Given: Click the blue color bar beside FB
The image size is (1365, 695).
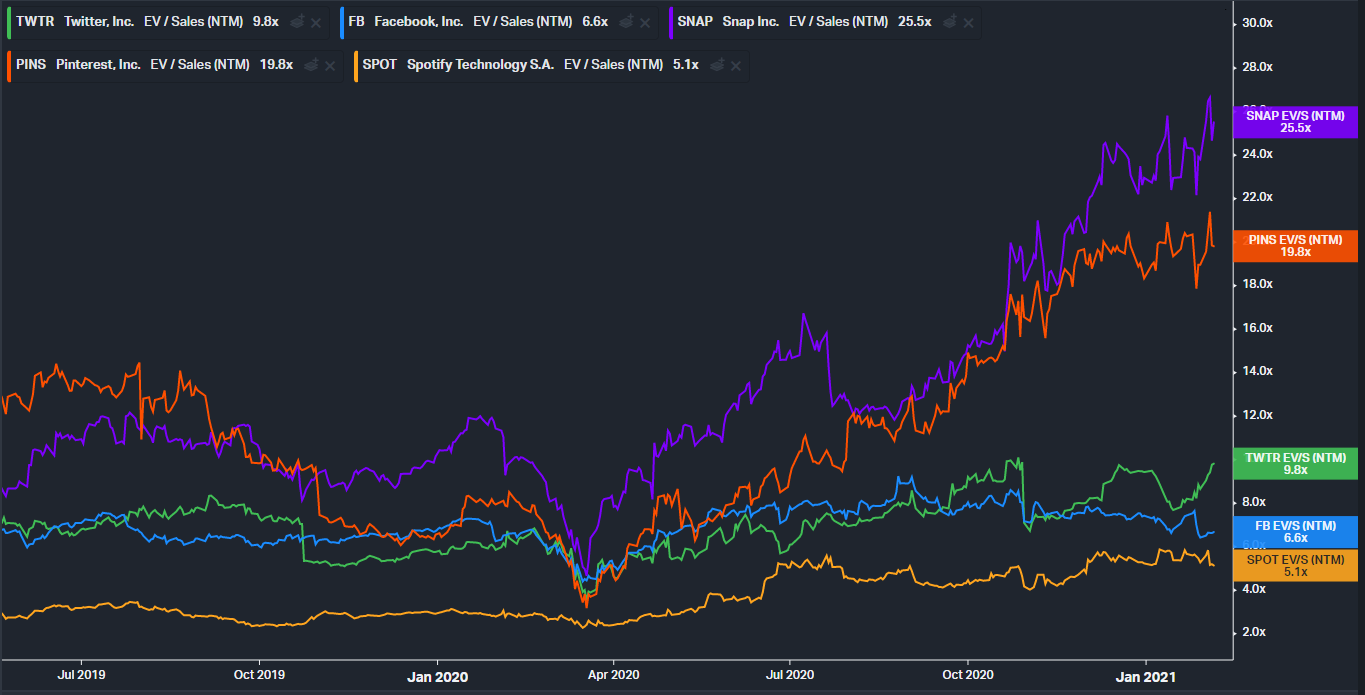Looking at the screenshot, I should click(341, 22).
